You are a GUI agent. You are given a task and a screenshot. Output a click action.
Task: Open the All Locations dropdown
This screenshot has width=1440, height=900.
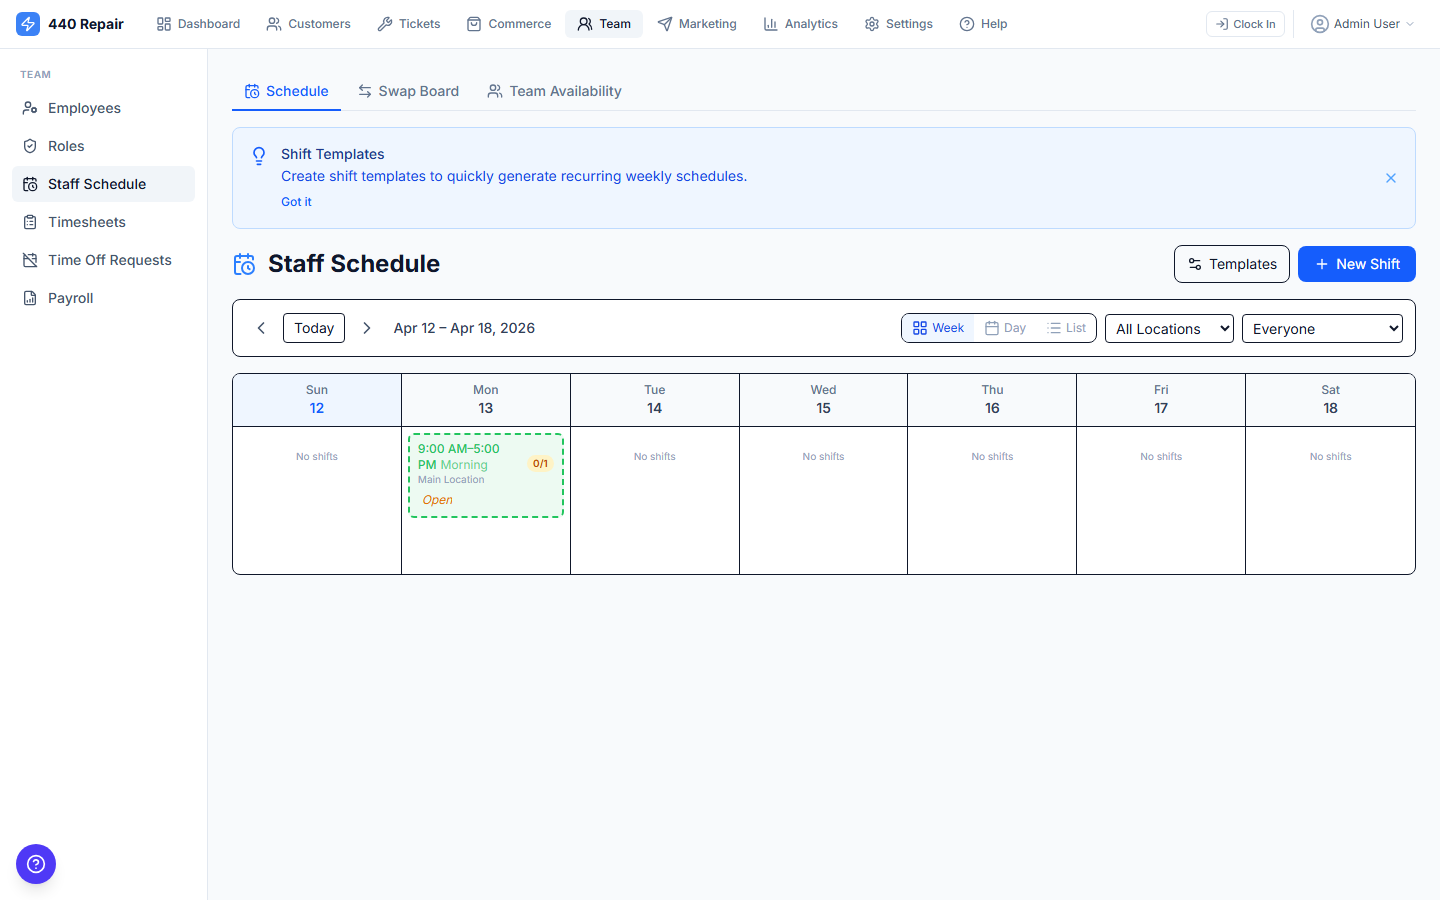(1169, 328)
